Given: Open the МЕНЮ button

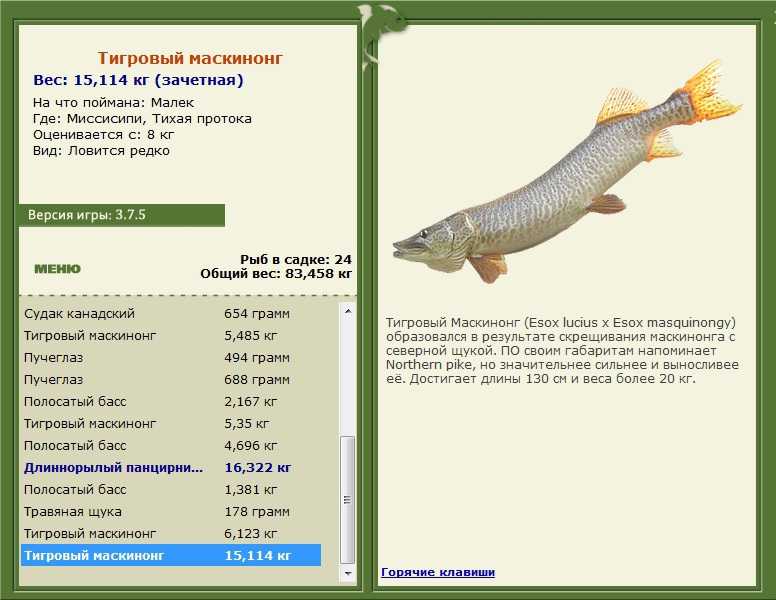Looking at the screenshot, I should pyautogui.click(x=57, y=269).
